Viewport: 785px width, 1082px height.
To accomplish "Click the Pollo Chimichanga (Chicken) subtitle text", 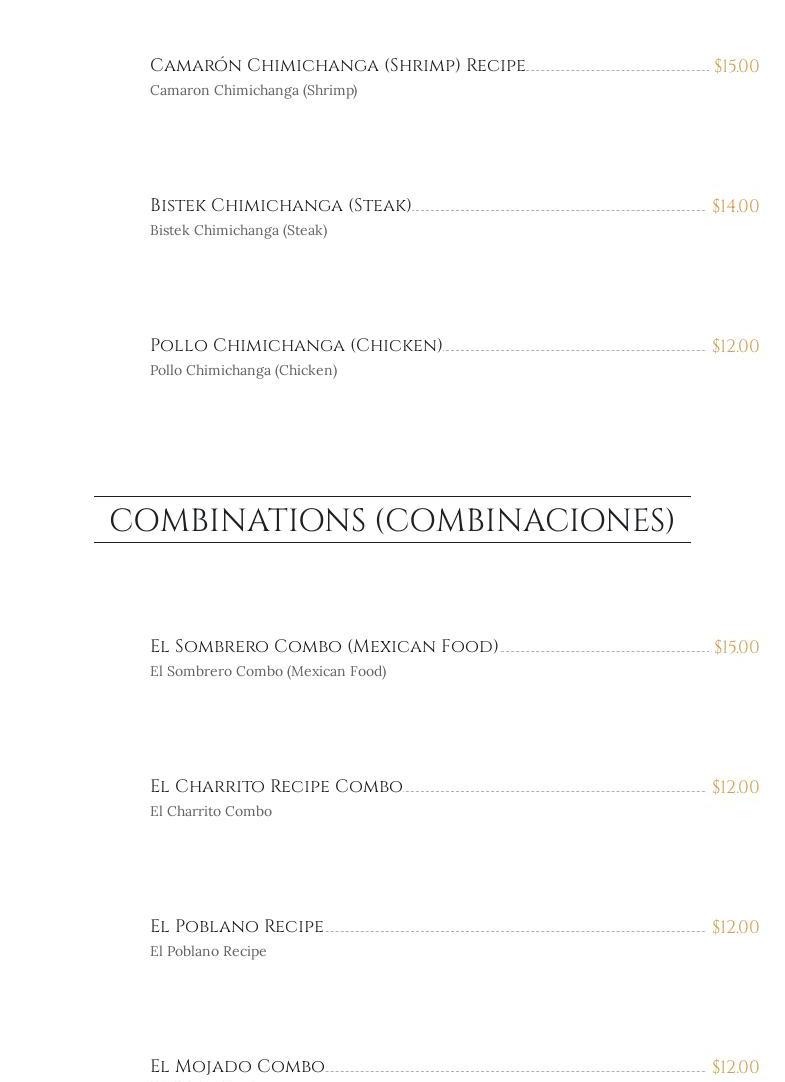I will pyautogui.click(x=243, y=371).
